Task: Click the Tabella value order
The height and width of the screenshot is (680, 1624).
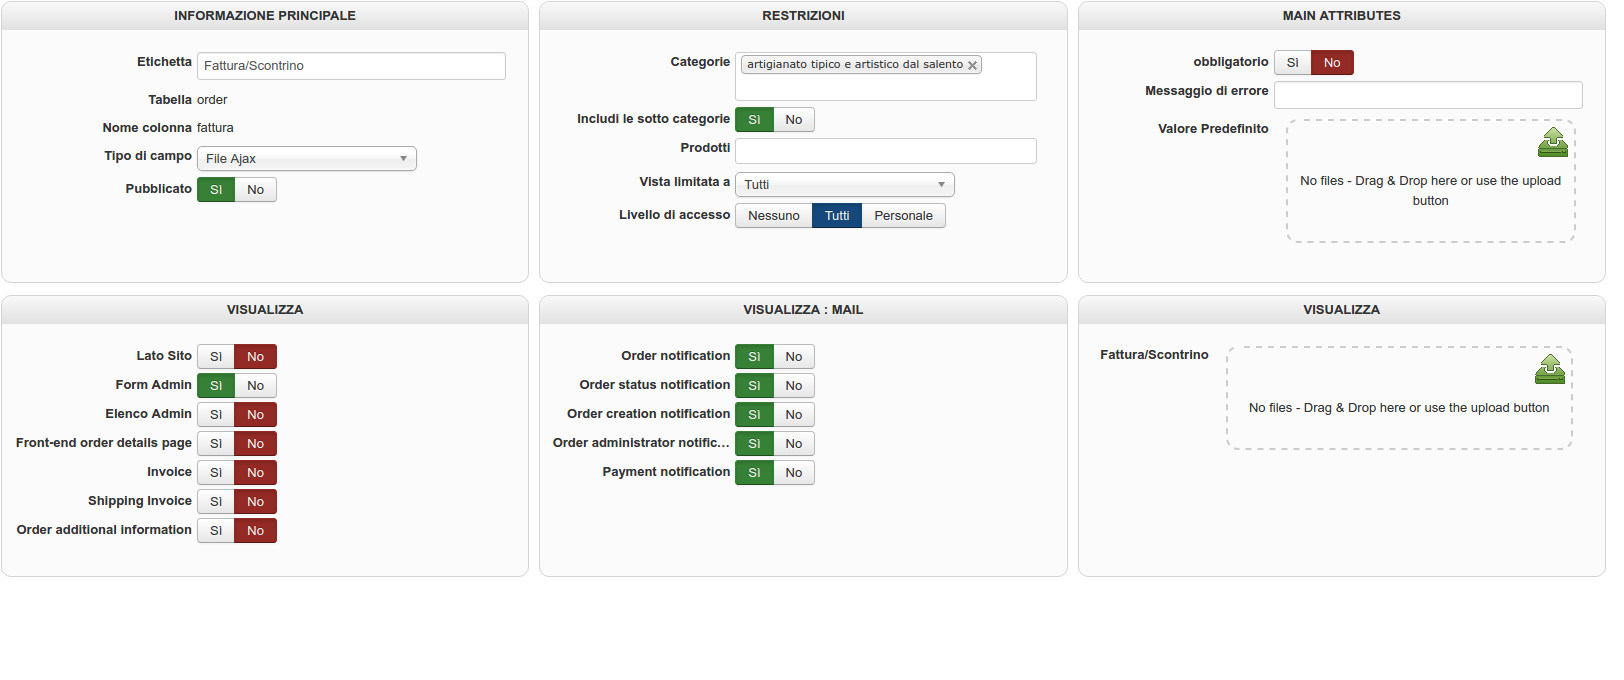Action: (x=212, y=100)
